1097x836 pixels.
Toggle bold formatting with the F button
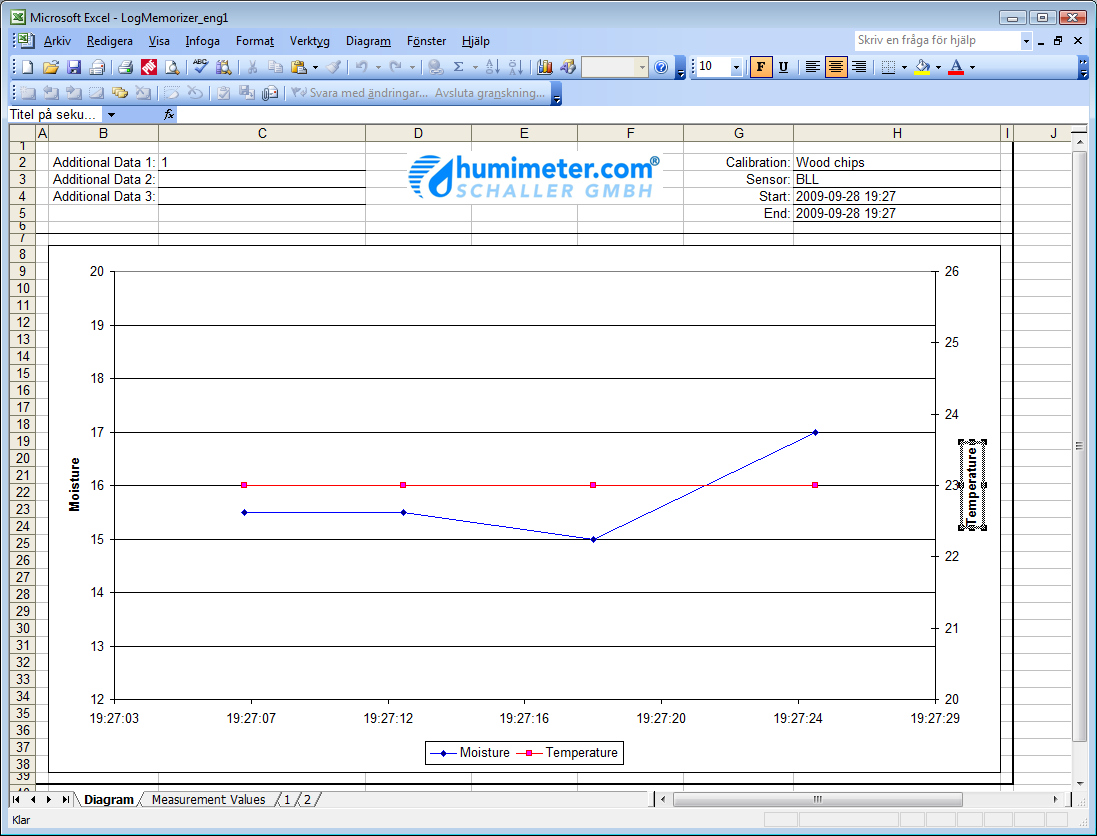tap(760, 67)
